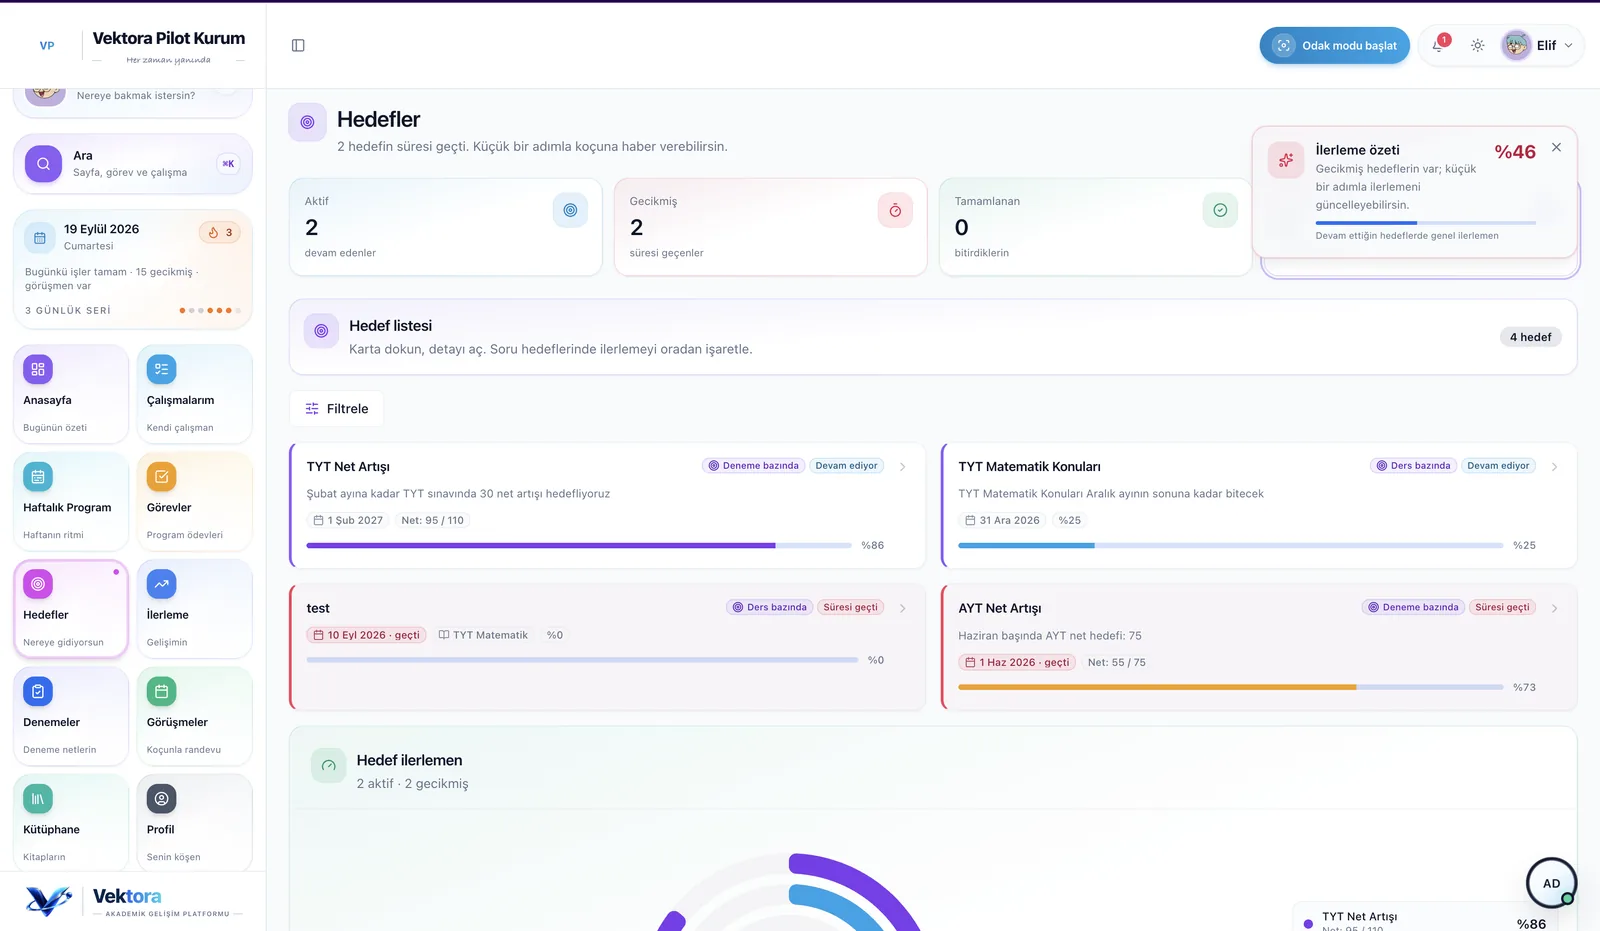Screen dimensions: 1600x931
Task: Click the calendar icon beside 19 Eylül 2026
Action: click(40, 238)
